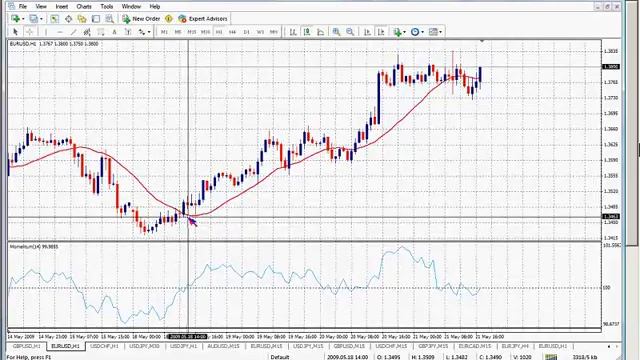
Task: Click the New Order button
Action: [141, 19]
